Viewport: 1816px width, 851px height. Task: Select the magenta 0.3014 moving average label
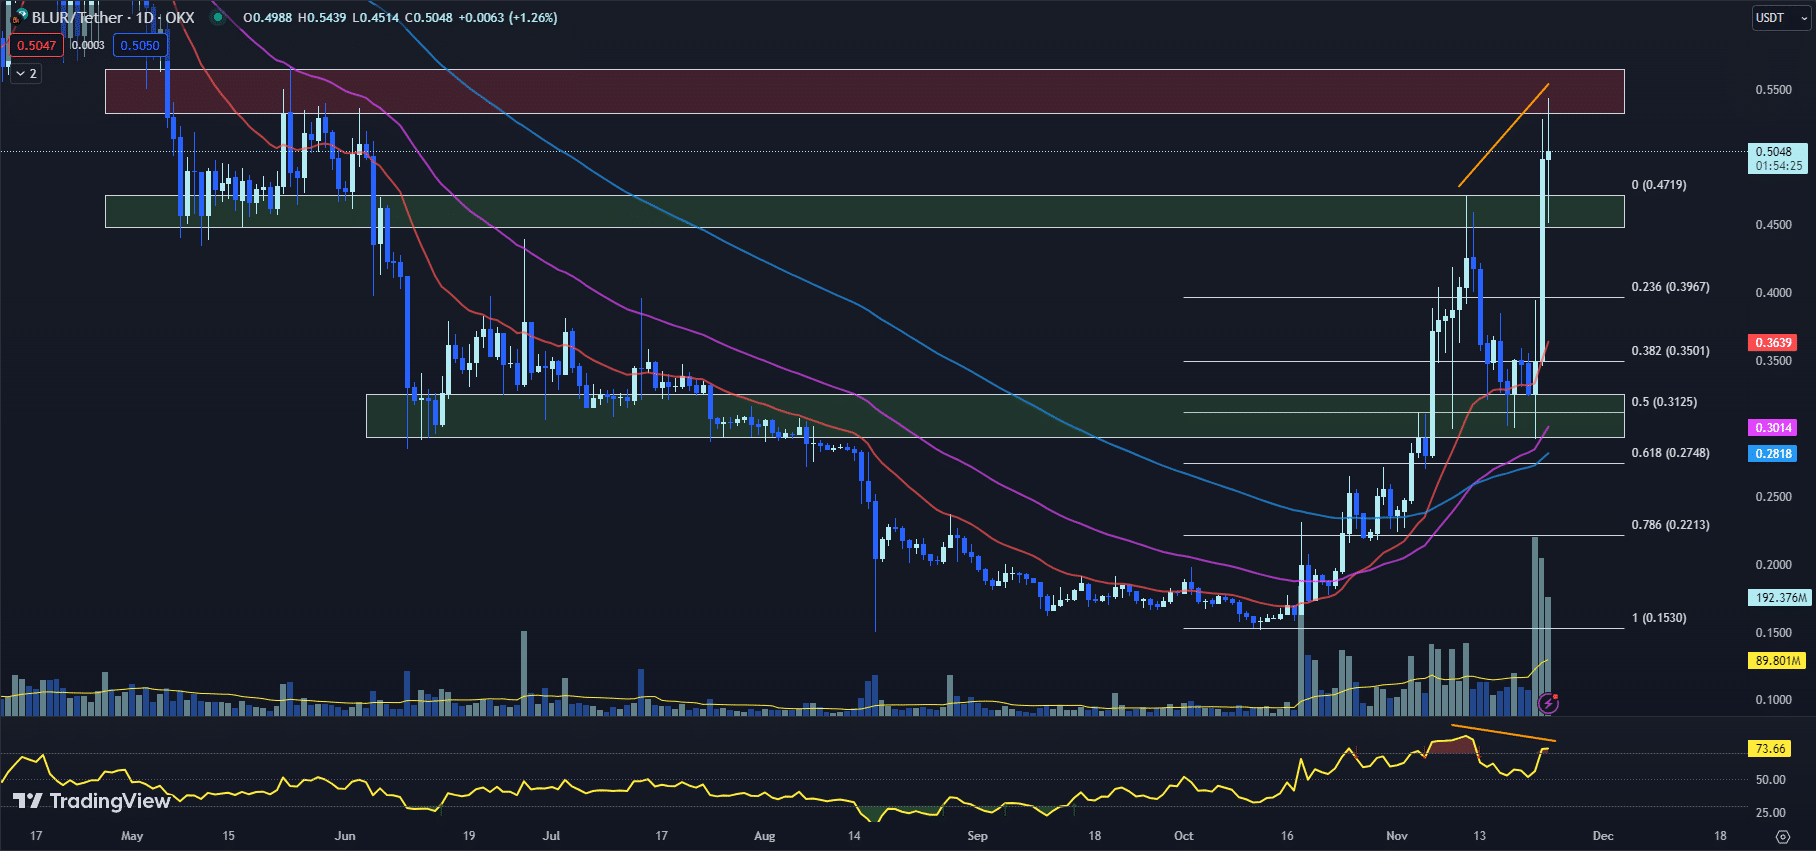pyautogui.click(x=1773, y=428)
